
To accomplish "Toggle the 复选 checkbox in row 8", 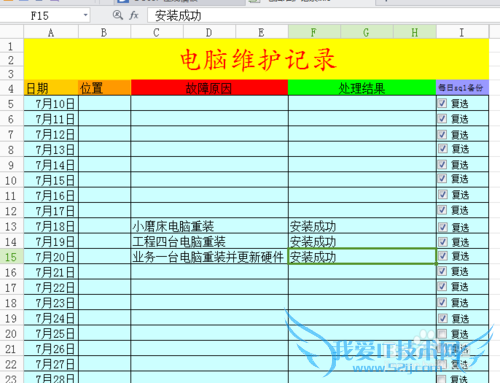I will coord(442,149).
